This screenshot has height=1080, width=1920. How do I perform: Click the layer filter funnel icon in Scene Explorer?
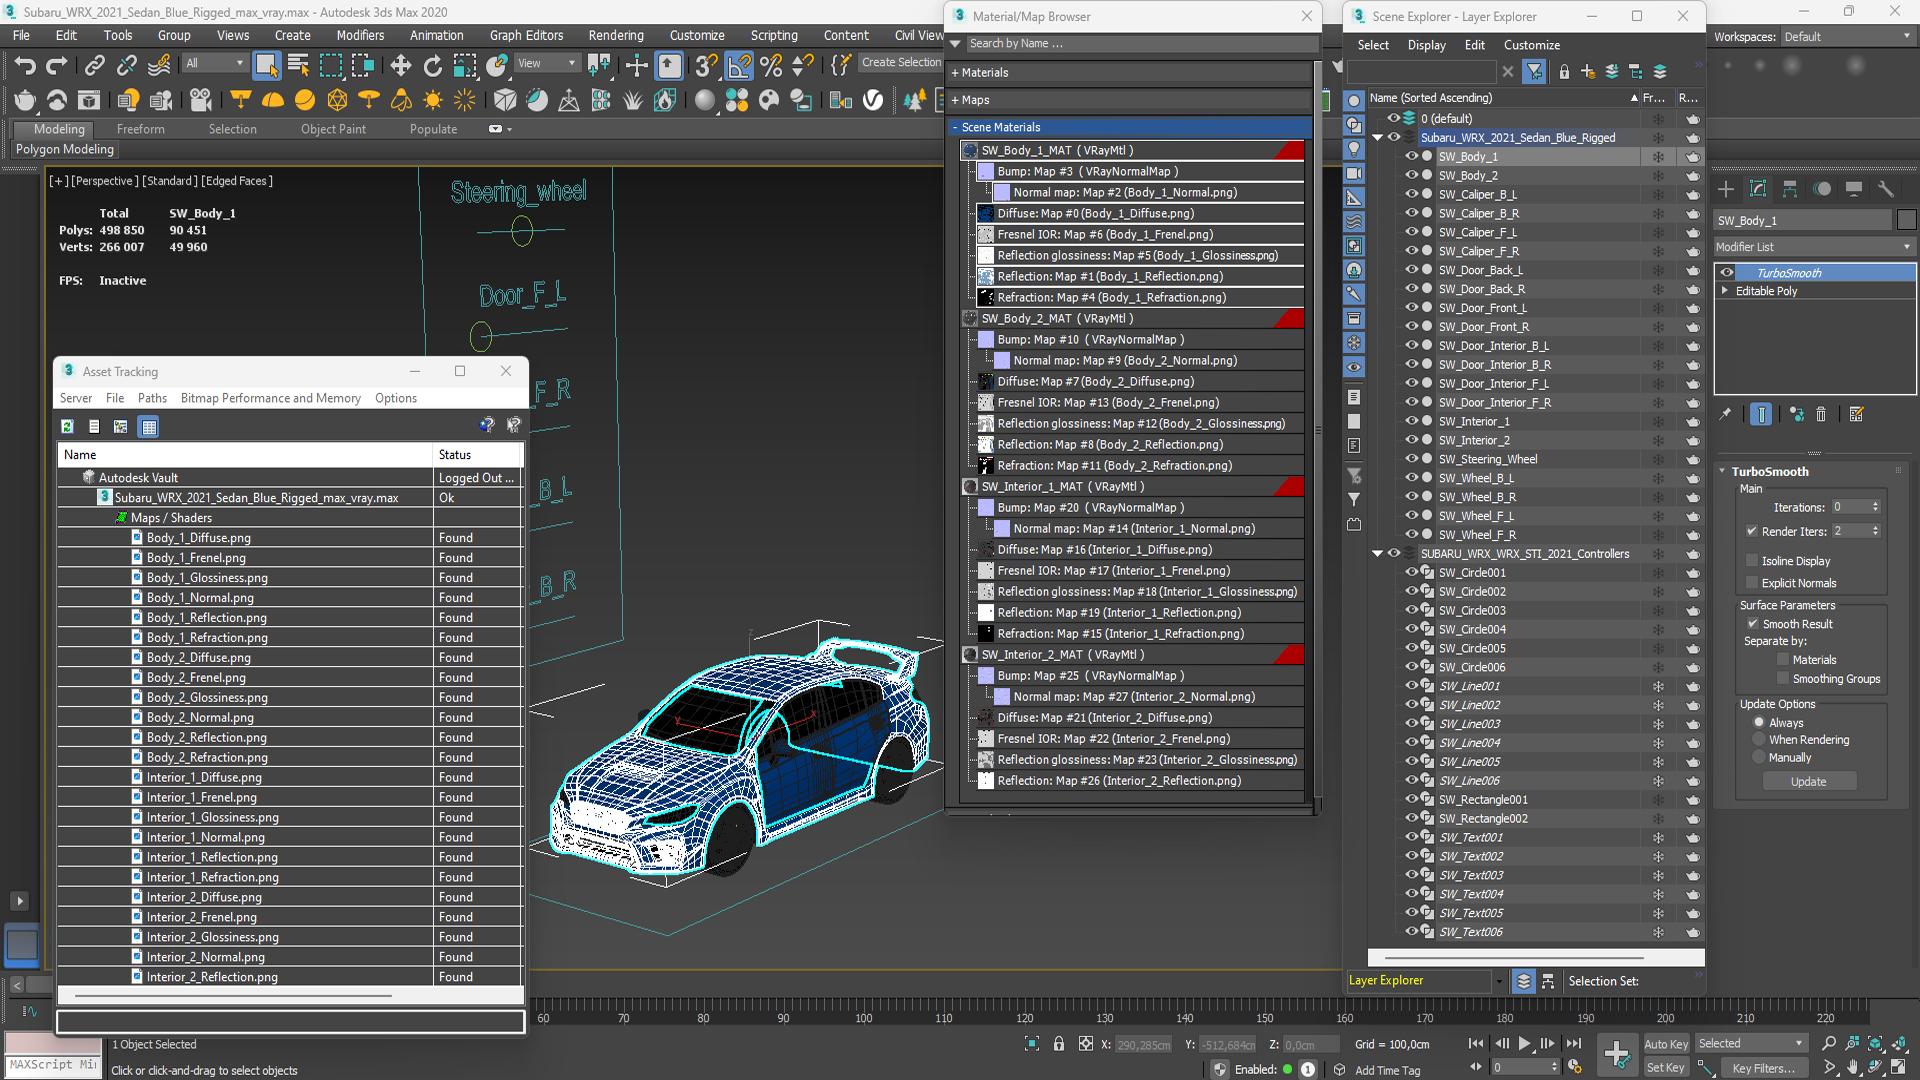(x=1534, y=72)
